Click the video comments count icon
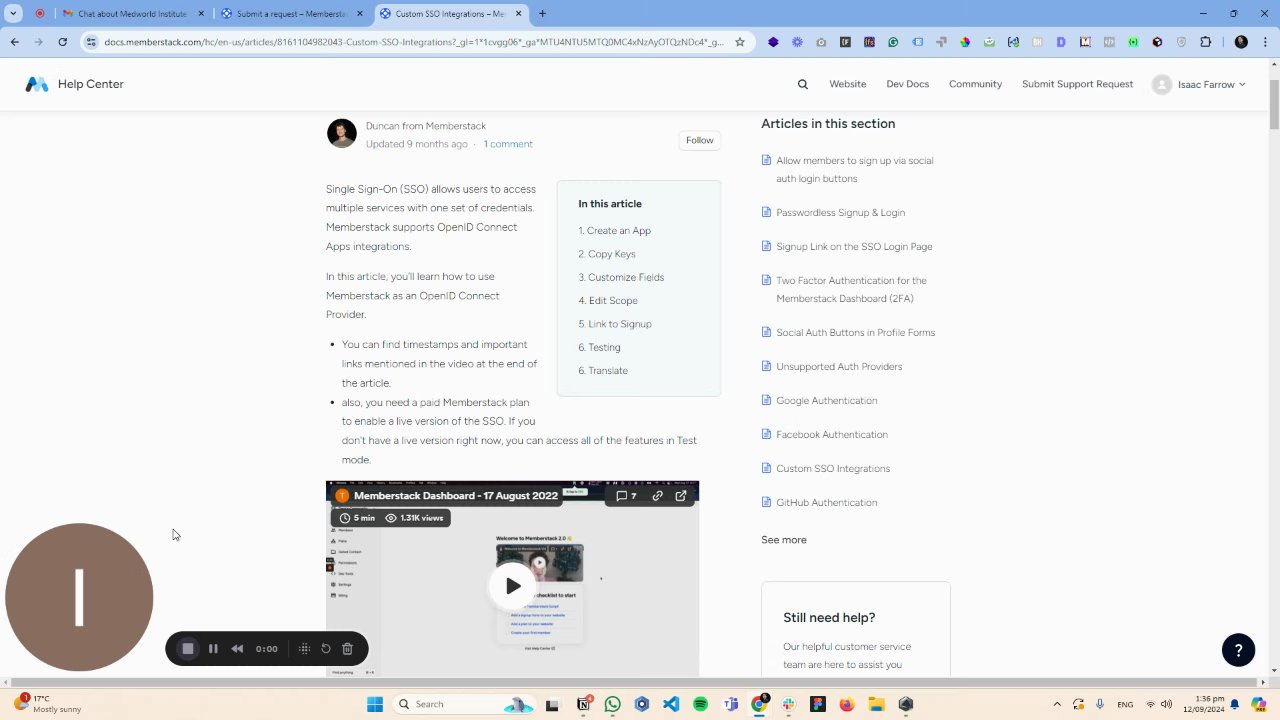 click(626, 496)
